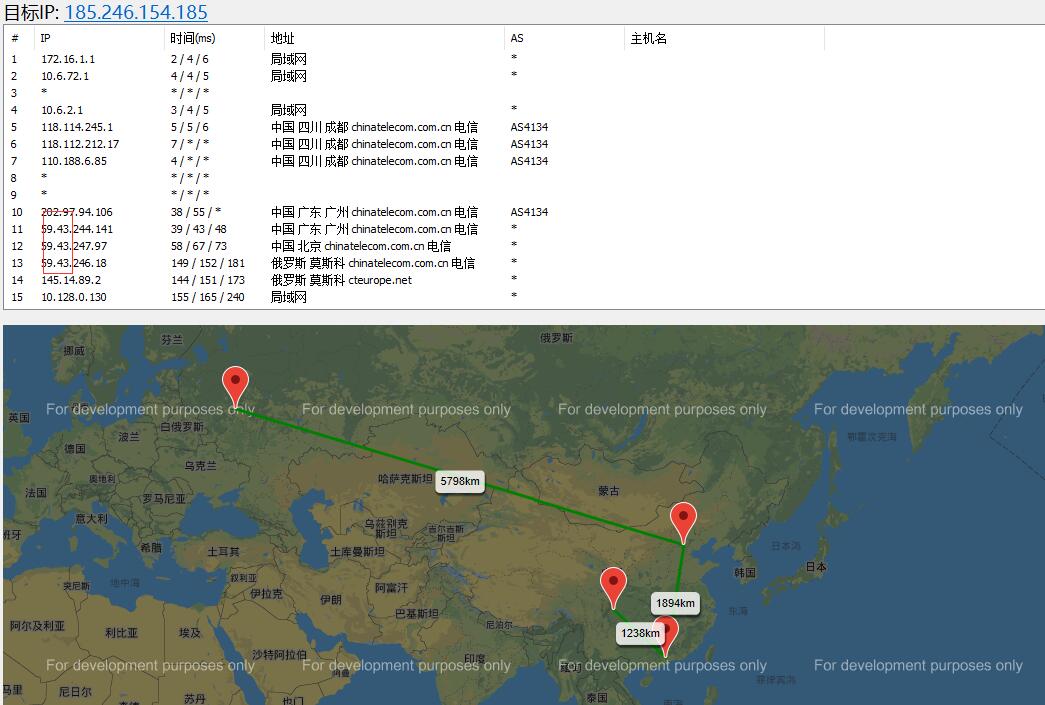Sort by the 主机名 column header
The height and width of the screenshot is (705, 1045).
(724, 39)
